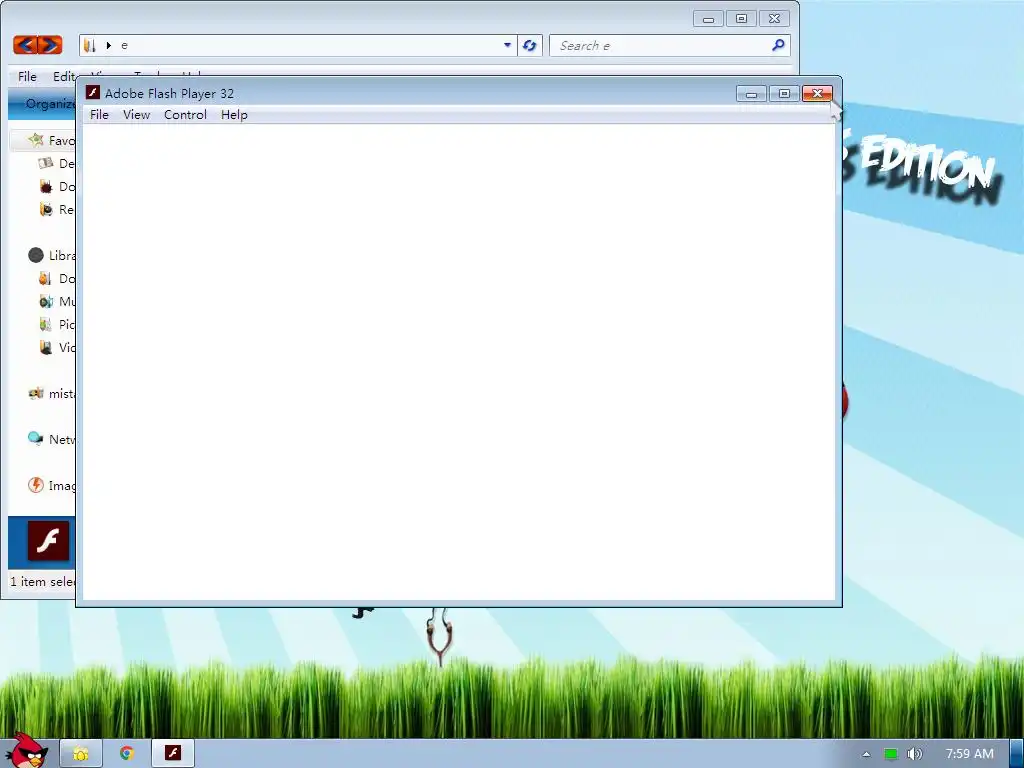Open the File menu in Explorer window
The height and width of the screenshot is (768, 1024).
[x=27, y=77]
